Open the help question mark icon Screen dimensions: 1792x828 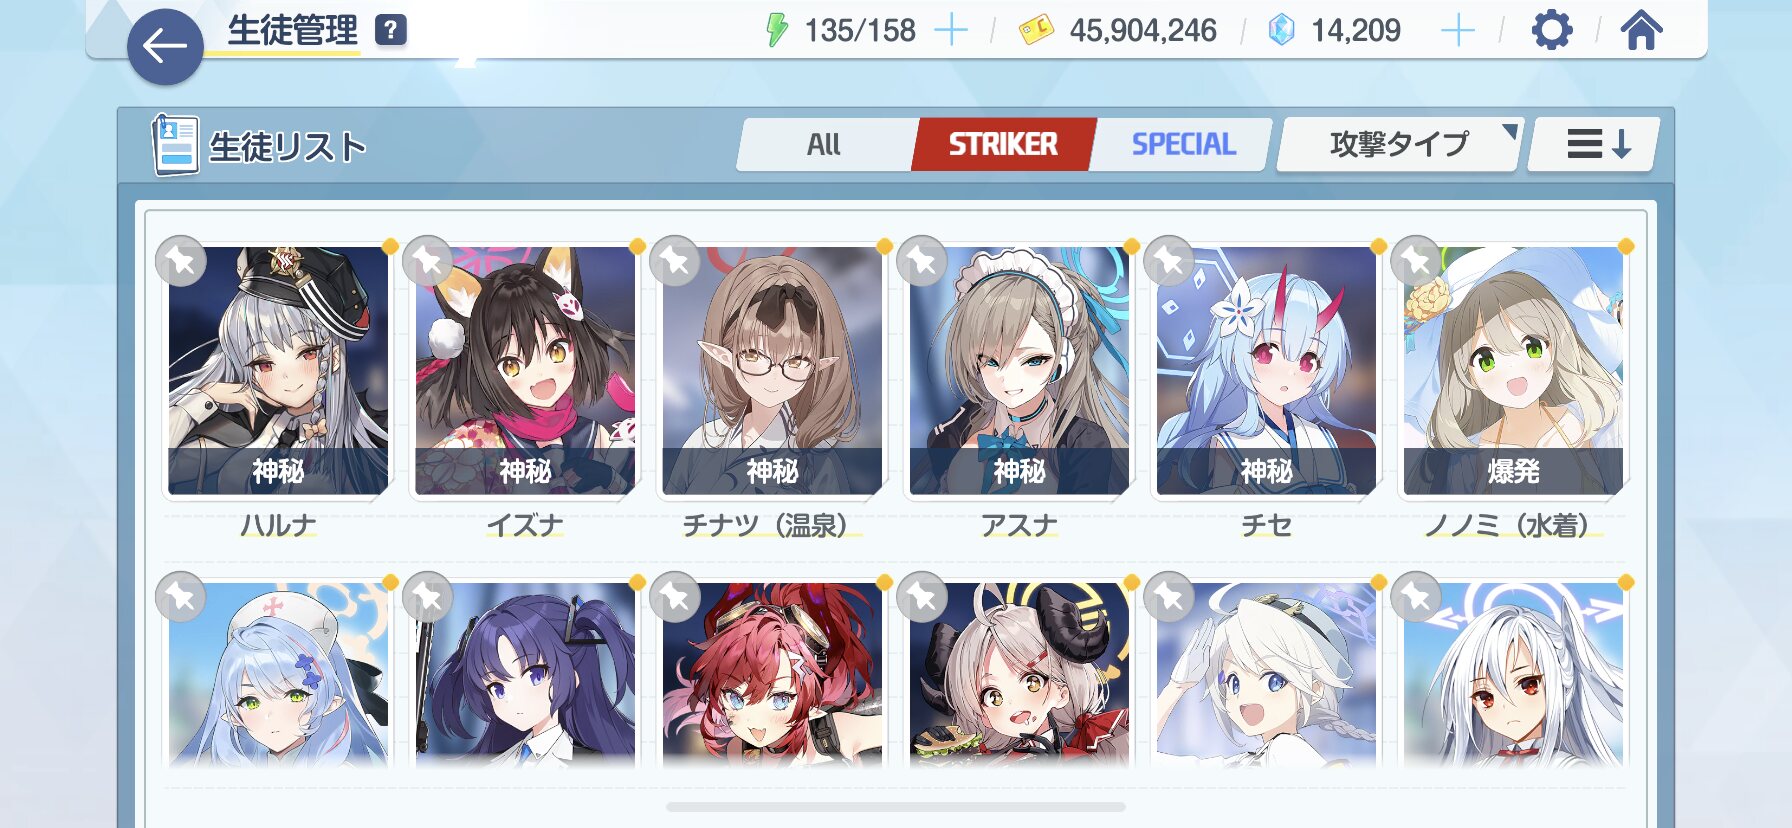point(391,30)
